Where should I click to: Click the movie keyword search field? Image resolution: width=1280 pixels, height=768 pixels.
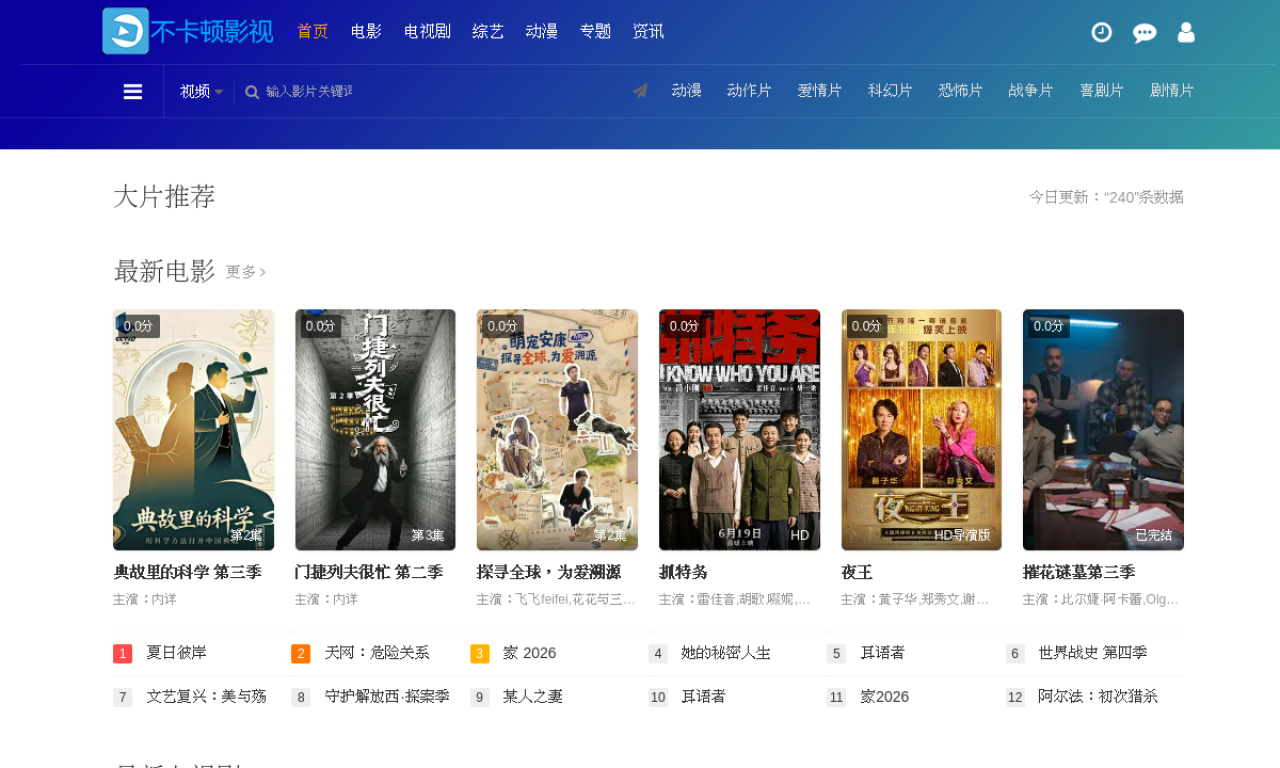click(x=310, y=92)
